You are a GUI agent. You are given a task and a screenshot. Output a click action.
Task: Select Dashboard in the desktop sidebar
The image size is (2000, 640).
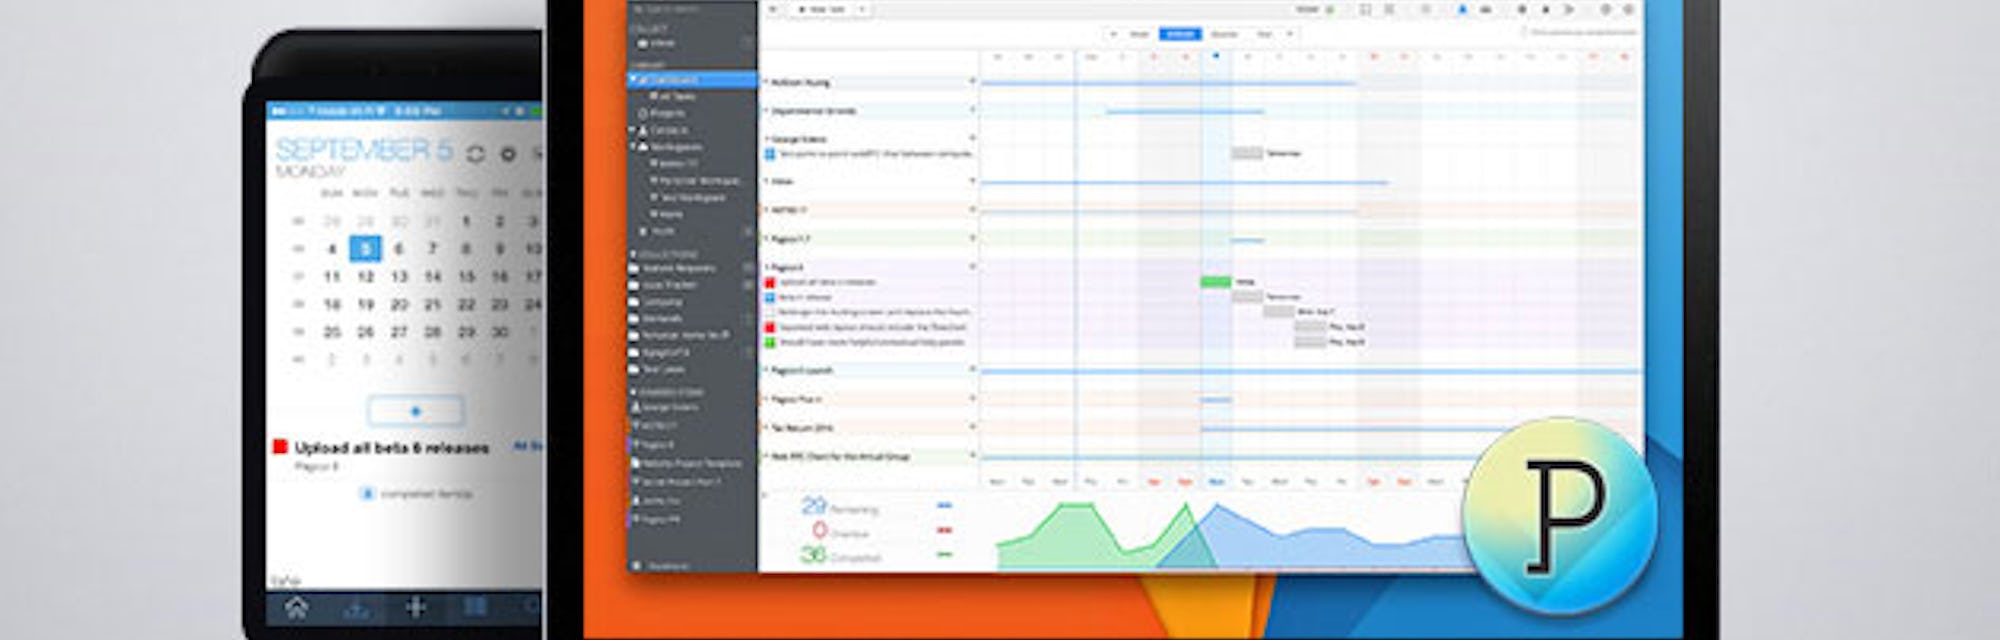click(691, 79)
